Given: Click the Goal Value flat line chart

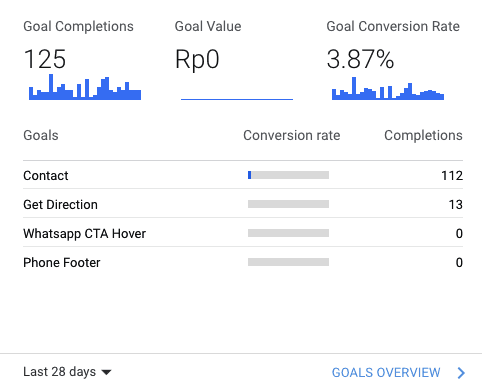Looking at the screenshot, I should pos(237,99).
